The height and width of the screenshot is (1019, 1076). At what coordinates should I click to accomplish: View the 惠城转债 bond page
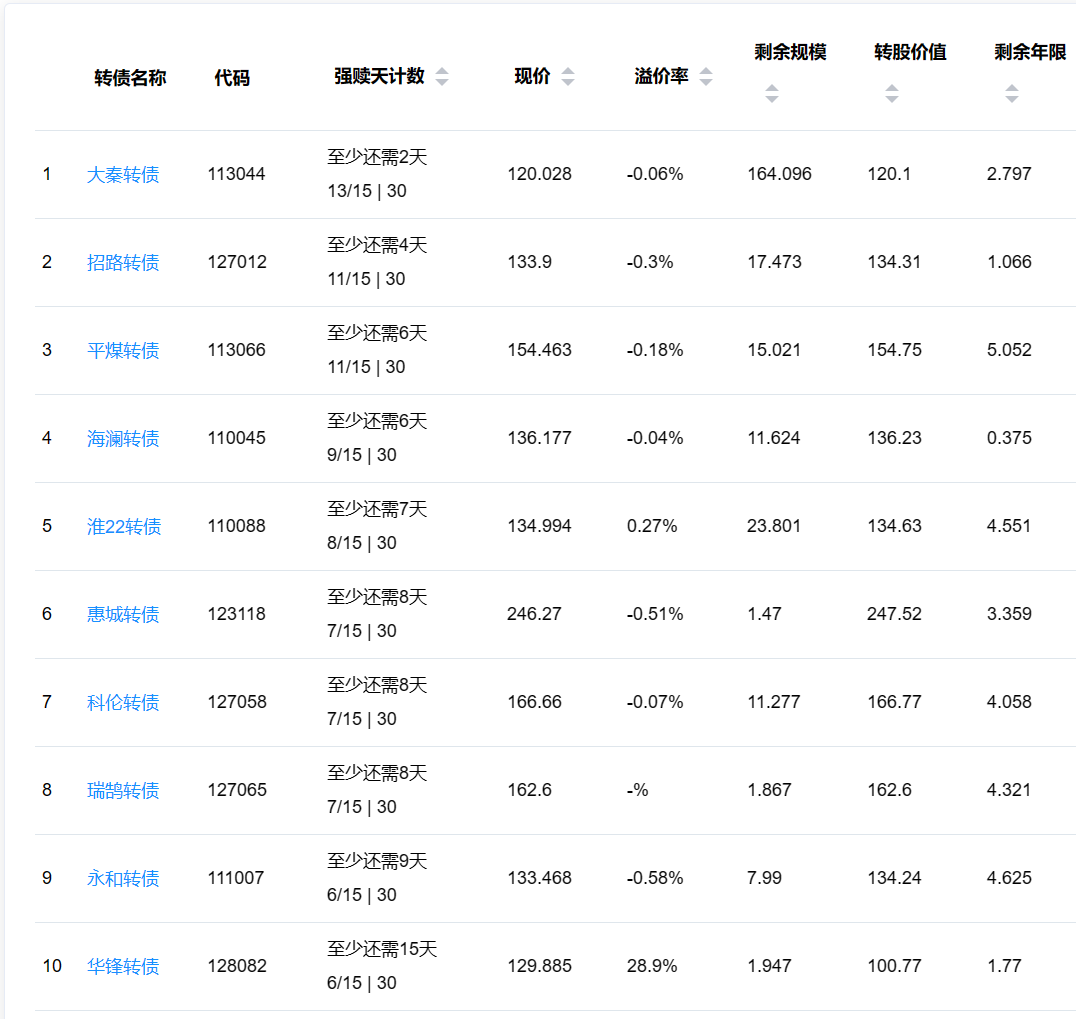coord(123,615)
